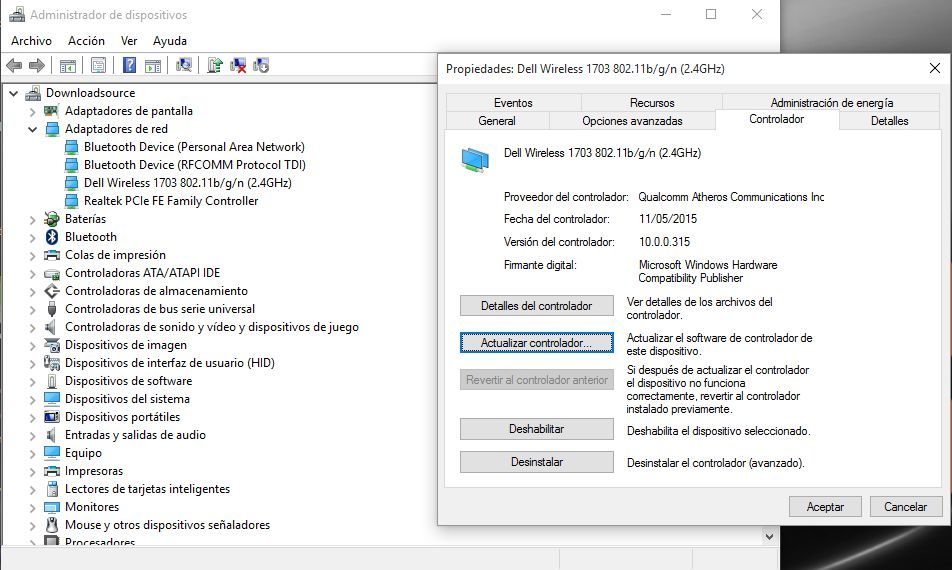This screenshot has width=952, height=570.
Task: Select Realtek PCIe FE Family Controller
Action: 171,201
